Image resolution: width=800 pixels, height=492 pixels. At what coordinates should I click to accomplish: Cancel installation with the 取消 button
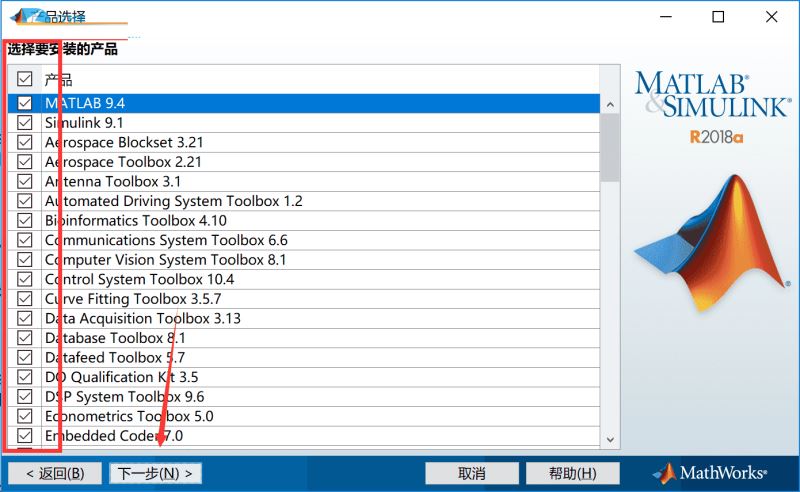(x=472, y=474)
